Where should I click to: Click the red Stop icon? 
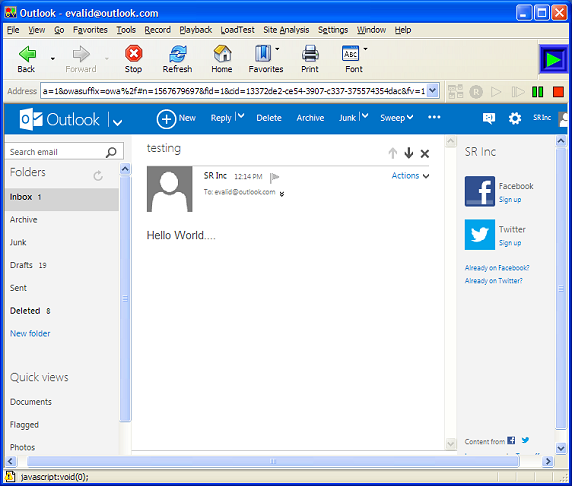134,54
